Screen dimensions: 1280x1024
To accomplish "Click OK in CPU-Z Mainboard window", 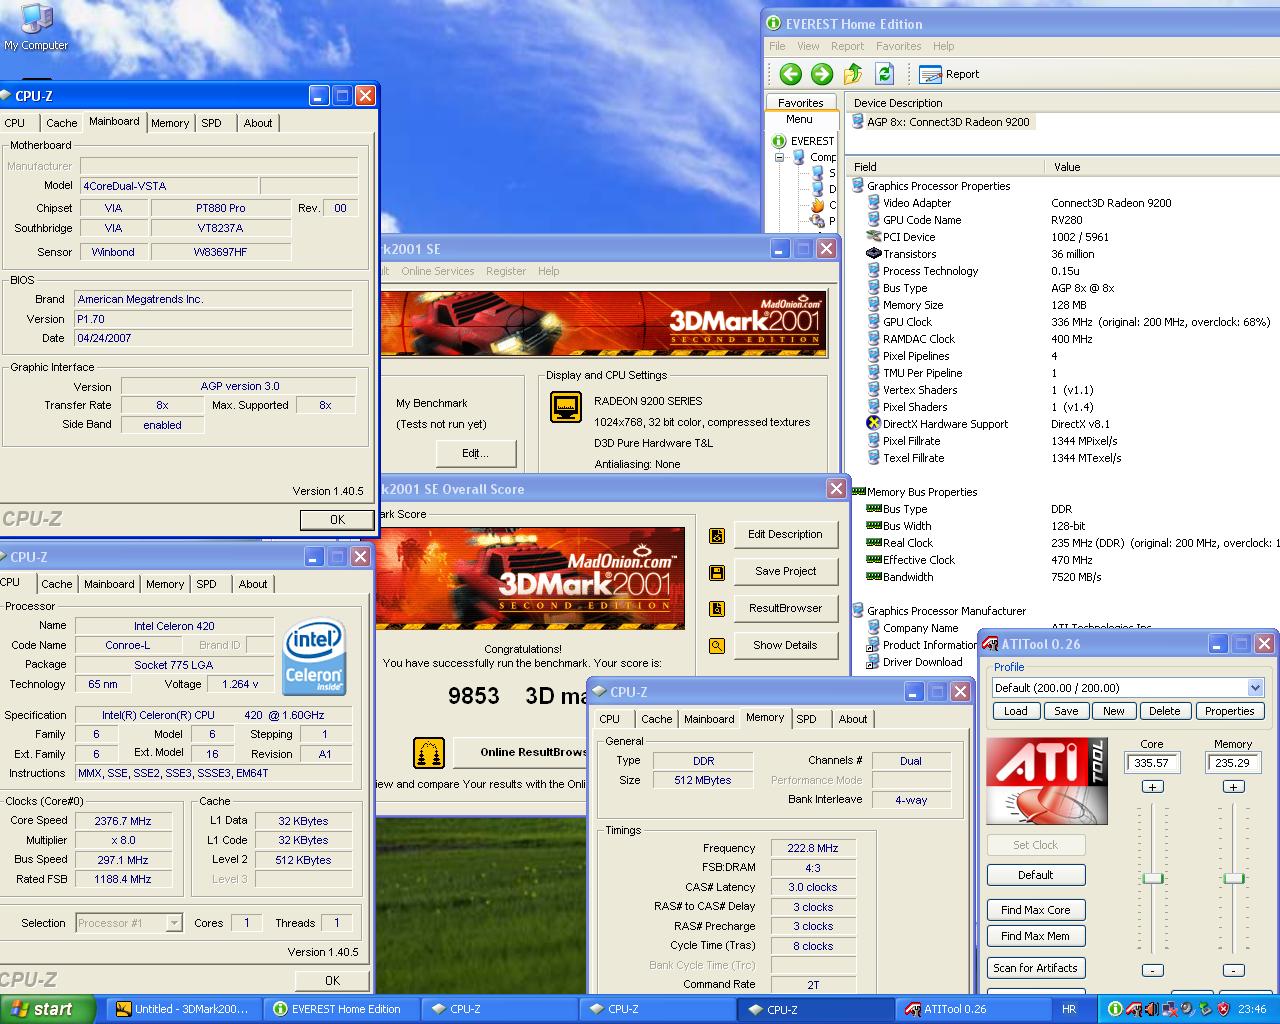I will (337, 520).
